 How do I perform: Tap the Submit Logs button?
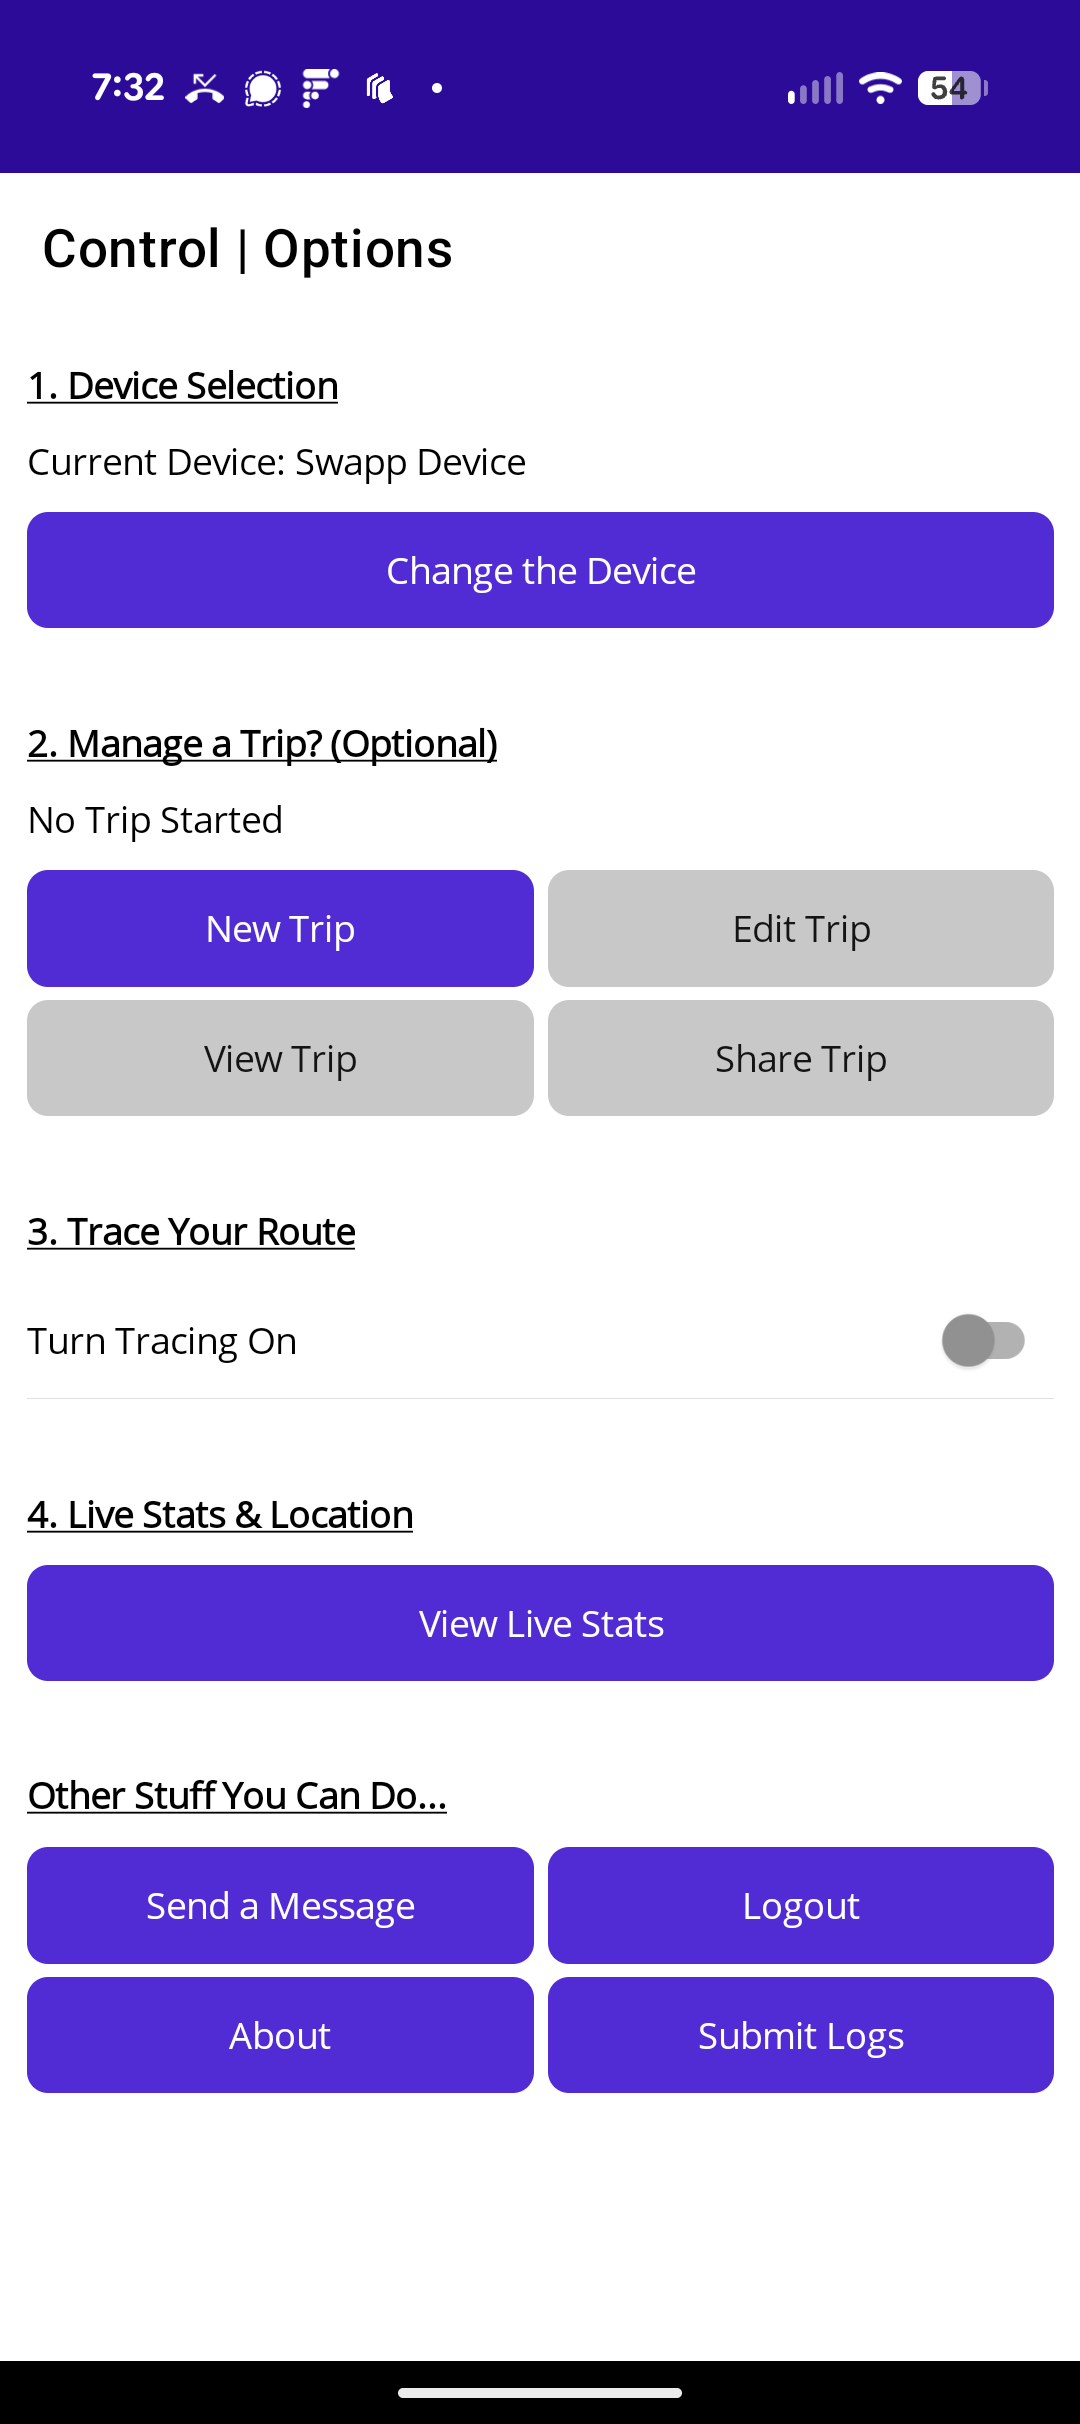(800, 2036)
